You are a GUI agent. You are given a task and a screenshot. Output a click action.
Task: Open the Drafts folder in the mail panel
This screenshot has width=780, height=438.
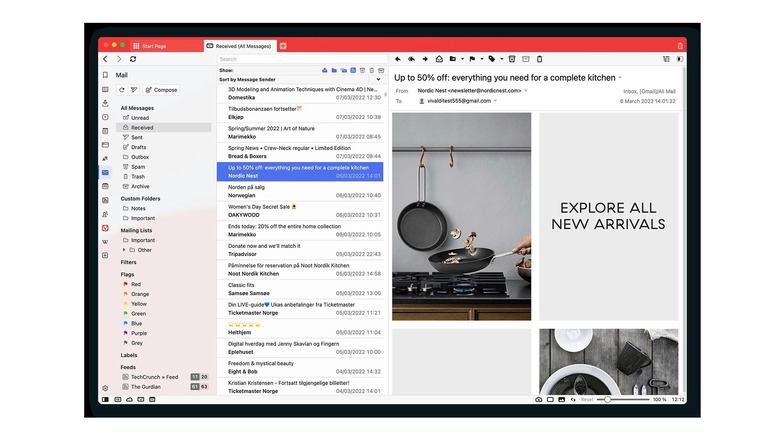click(138, 147)
